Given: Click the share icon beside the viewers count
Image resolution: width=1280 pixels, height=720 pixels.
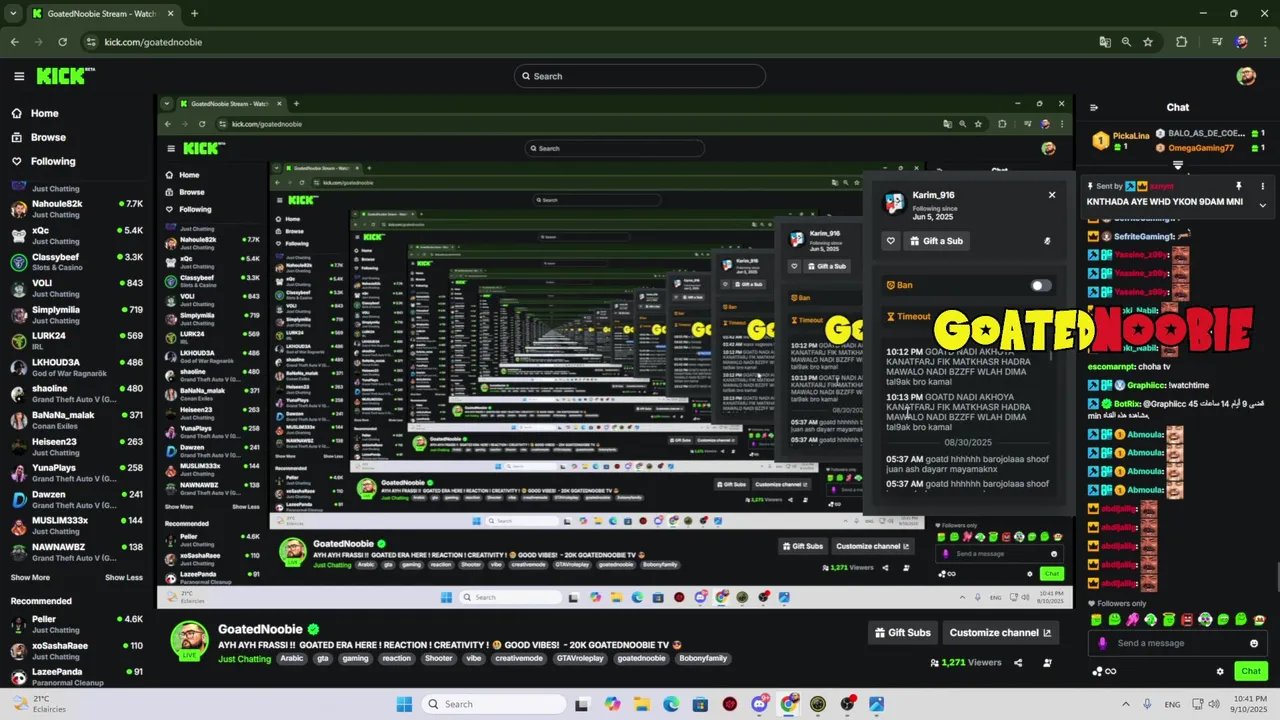Looking at the screenshot, I should click(x=1018, y=662).
